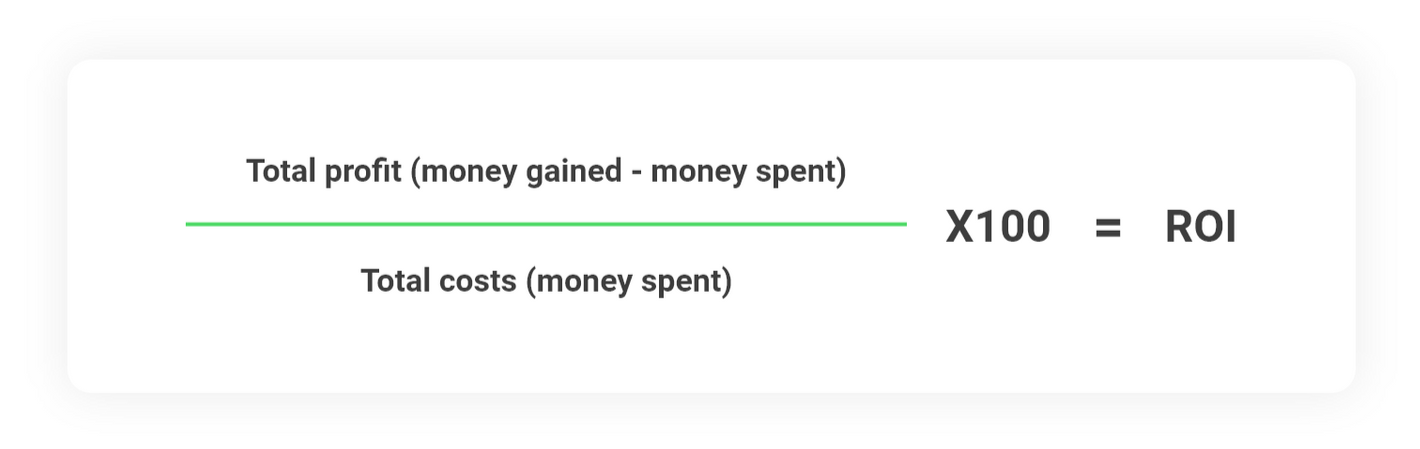Click the word "Total" above the green line
This screenshot has height=449, width=1420.
tap(281, 172)
